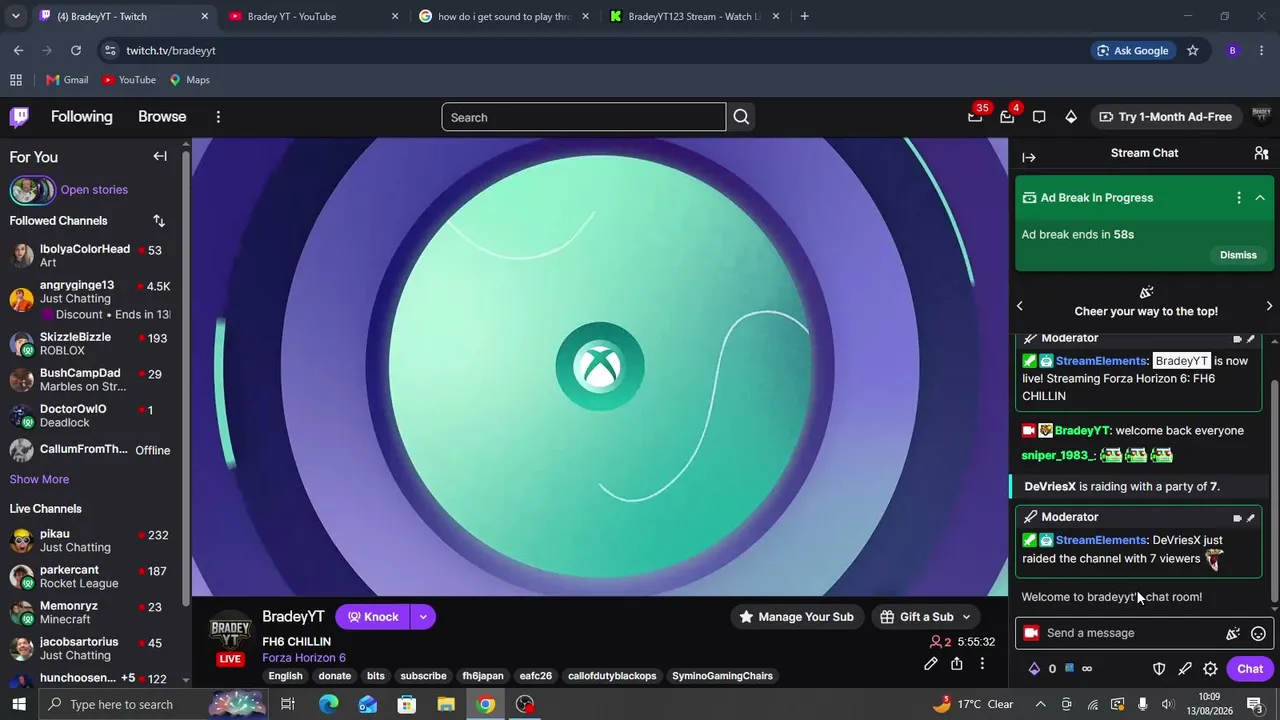This screenshot has width=1280, height=720.
Task: Click the bits balance diamond below chat
Action: (x=1034, y=669)
